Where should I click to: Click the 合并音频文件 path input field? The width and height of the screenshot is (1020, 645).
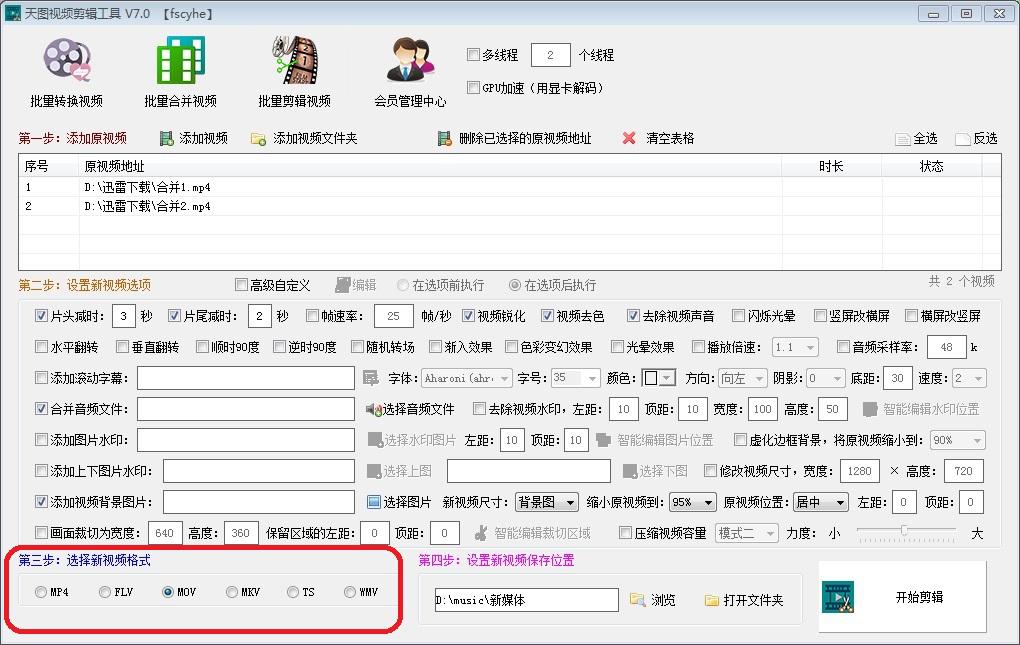pos(246,409)
